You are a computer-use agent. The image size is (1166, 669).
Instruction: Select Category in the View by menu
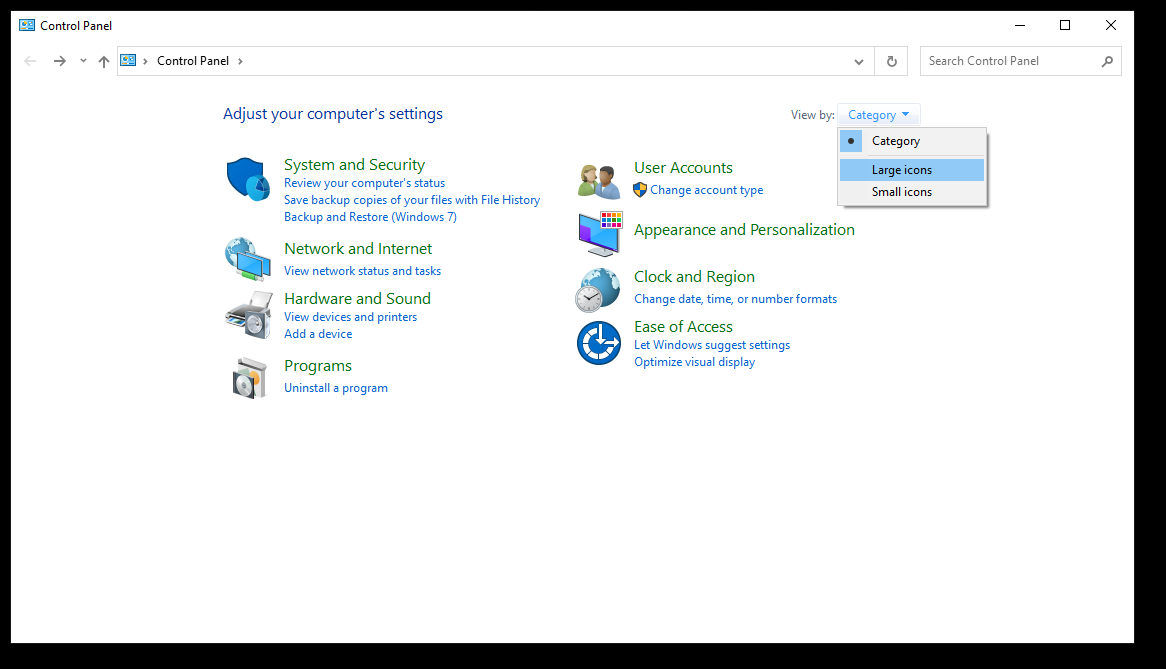(912, 140)
